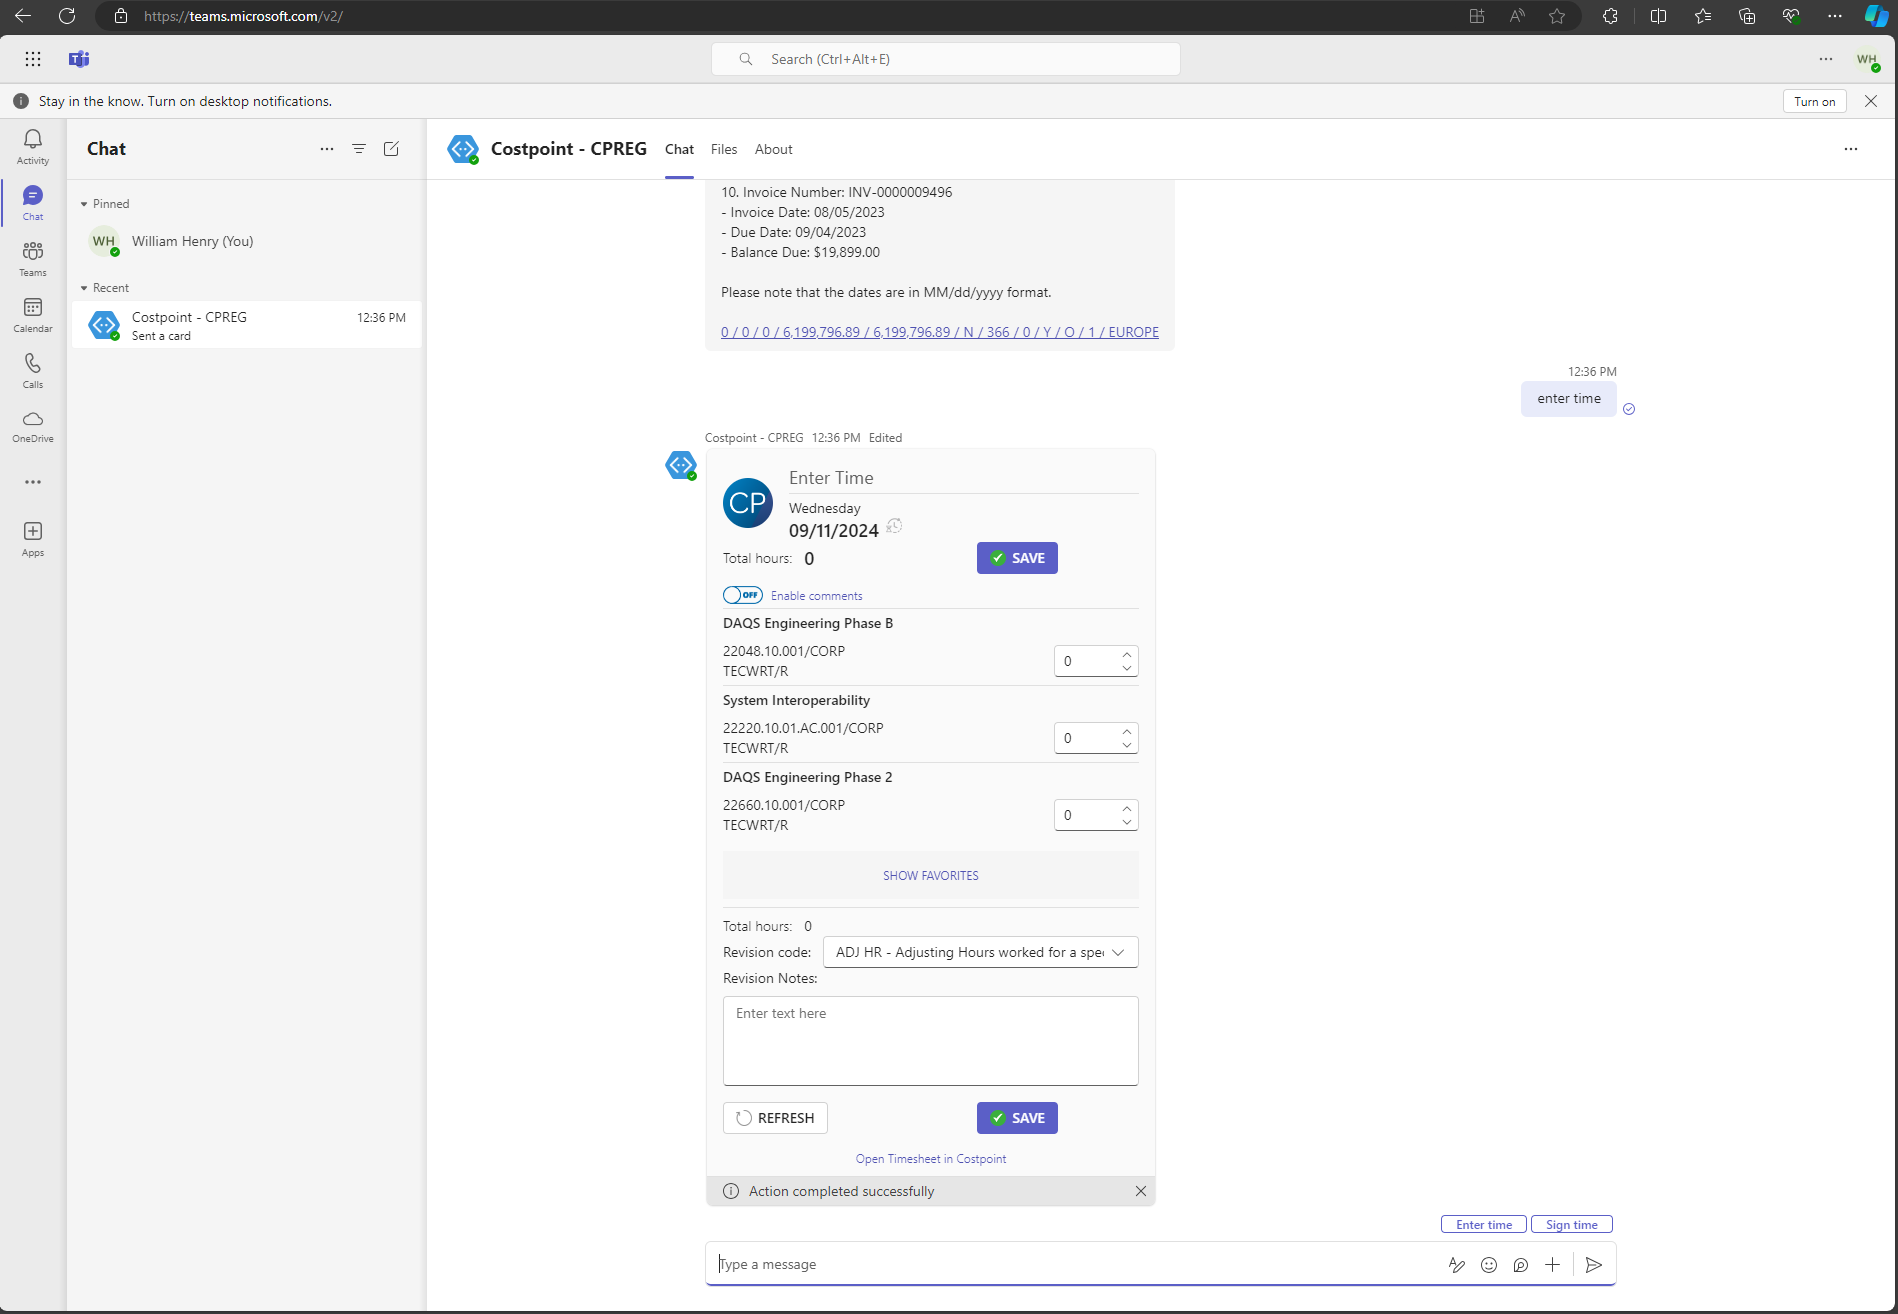Switch to the Files tab
Viewport: 1898px width, 1314px height.
tap(723, 149)
